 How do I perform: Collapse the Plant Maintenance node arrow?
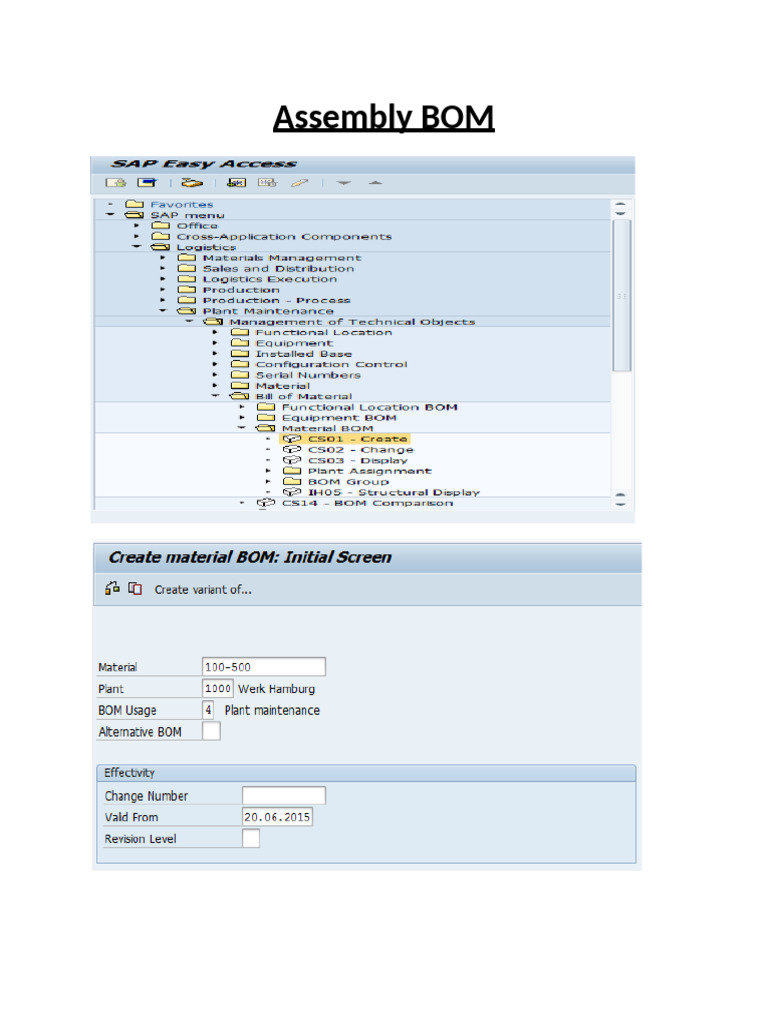point(163,311)
